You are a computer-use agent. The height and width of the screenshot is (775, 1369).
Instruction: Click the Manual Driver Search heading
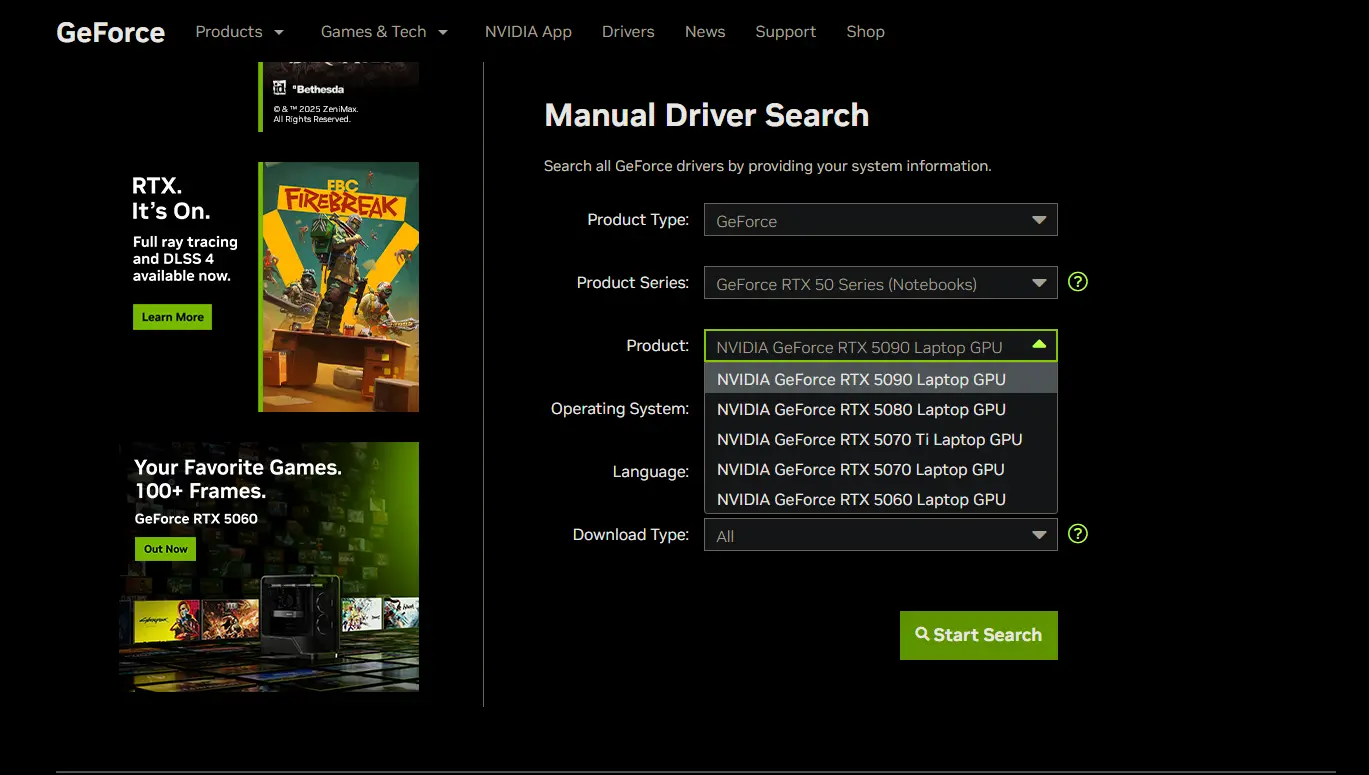click(707, 115)
